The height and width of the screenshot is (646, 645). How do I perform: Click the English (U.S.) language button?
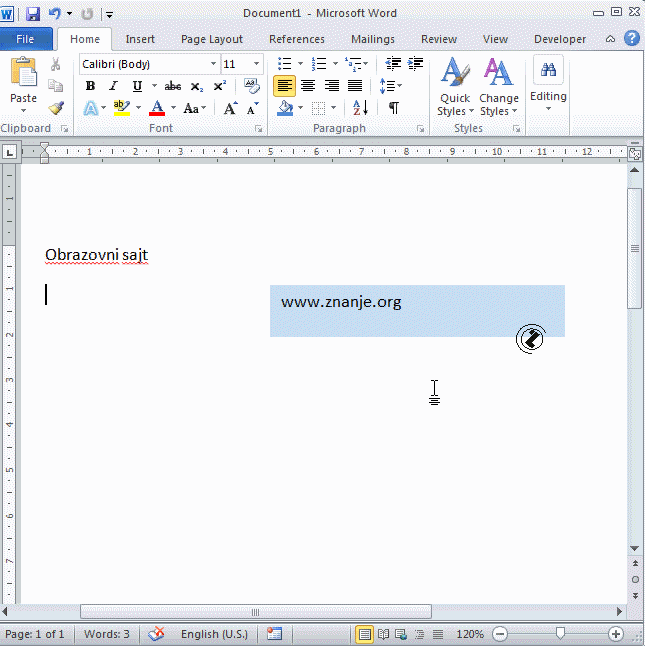pyautogui.click(x=214, y=634)
